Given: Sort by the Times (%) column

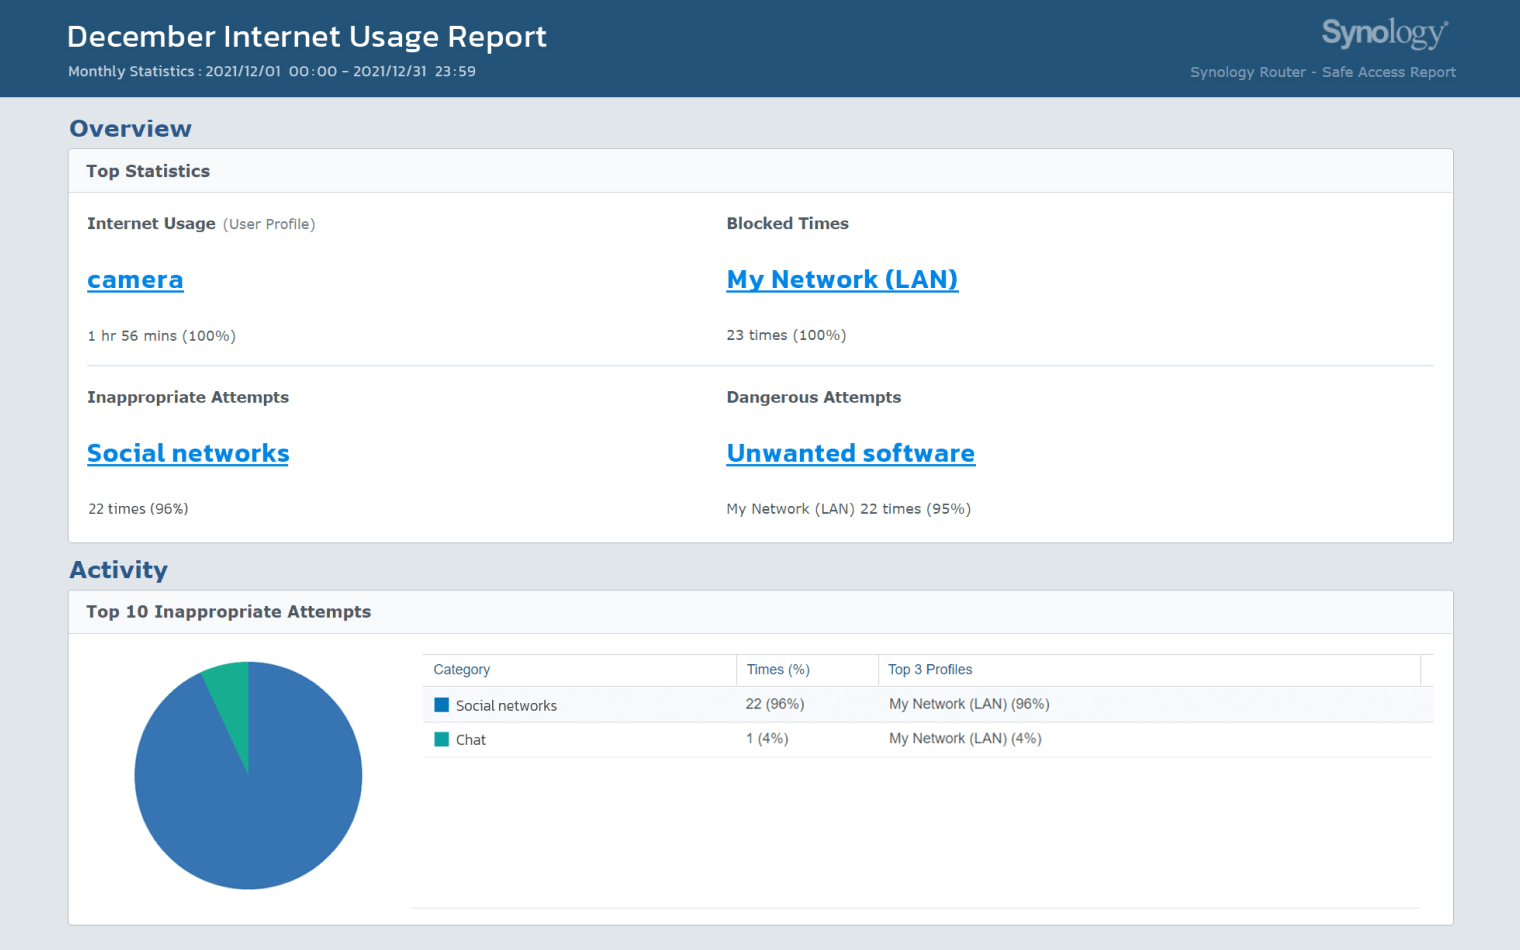Looking at the screenshot, I should pyautogui.click(x=778, y=669).
